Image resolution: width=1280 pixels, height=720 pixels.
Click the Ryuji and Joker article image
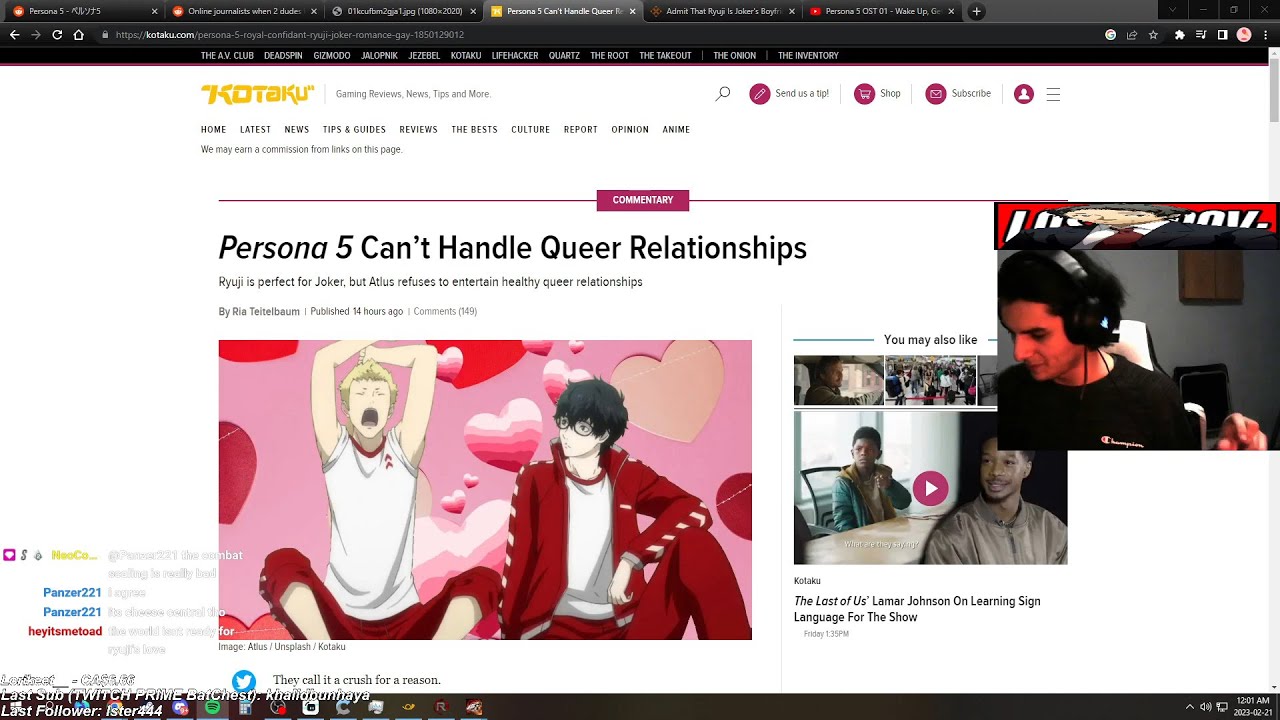coord(485,490)
